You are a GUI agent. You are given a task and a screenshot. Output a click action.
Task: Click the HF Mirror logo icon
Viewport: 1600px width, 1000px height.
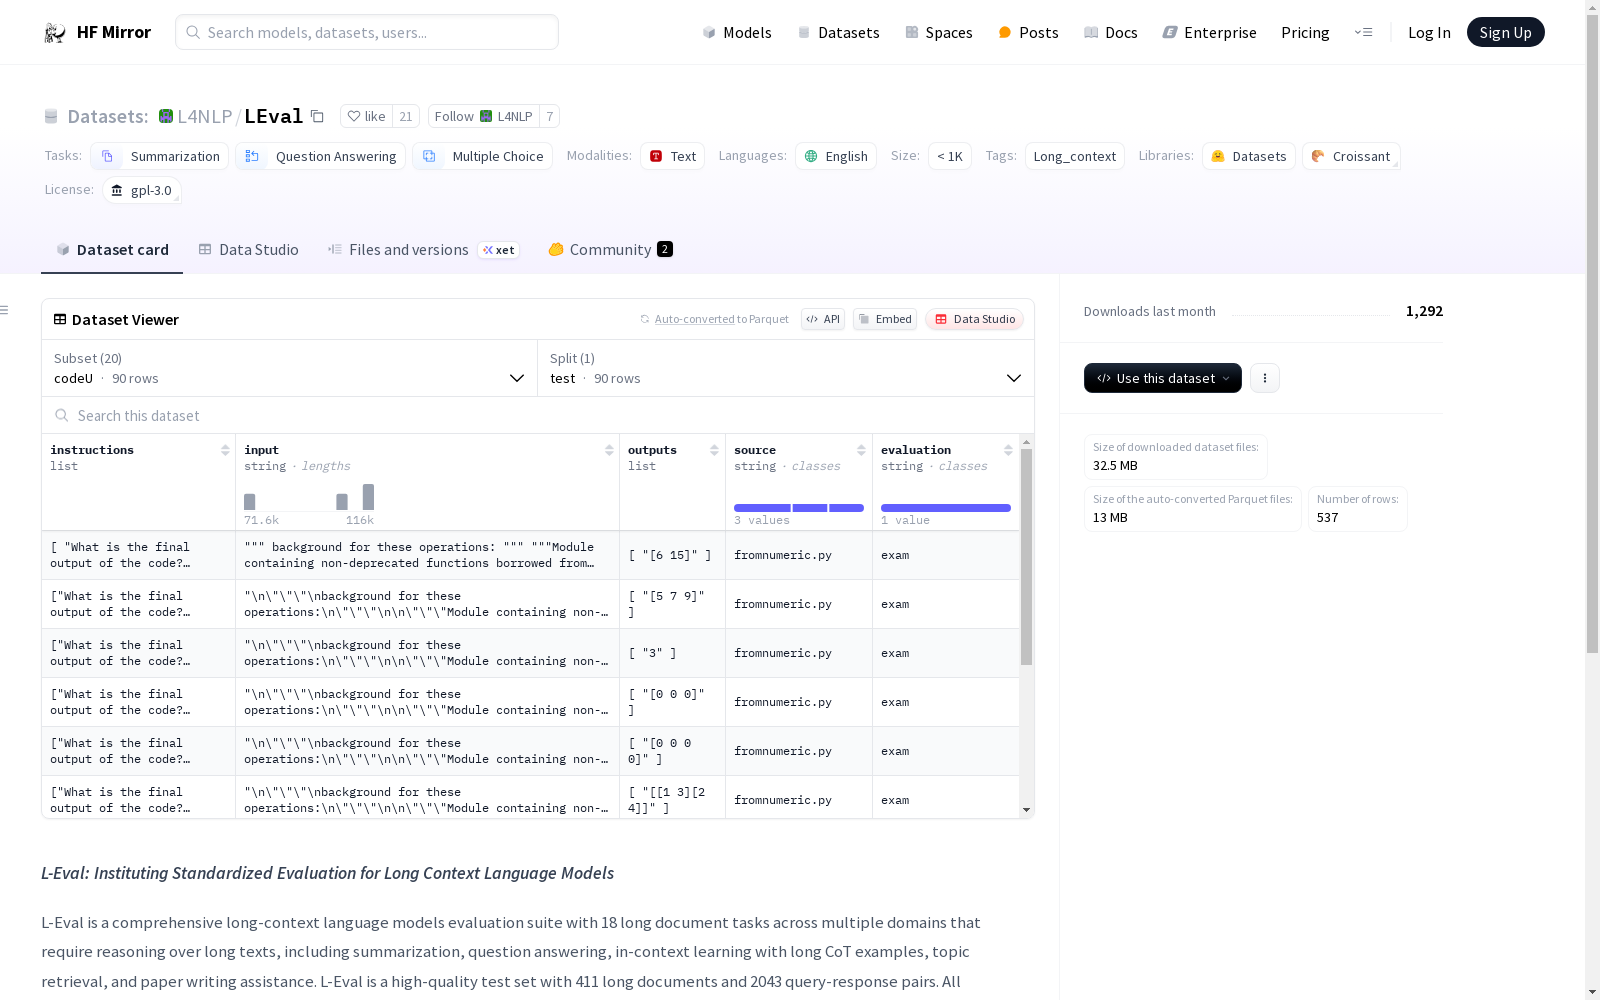tap(54, 33)
